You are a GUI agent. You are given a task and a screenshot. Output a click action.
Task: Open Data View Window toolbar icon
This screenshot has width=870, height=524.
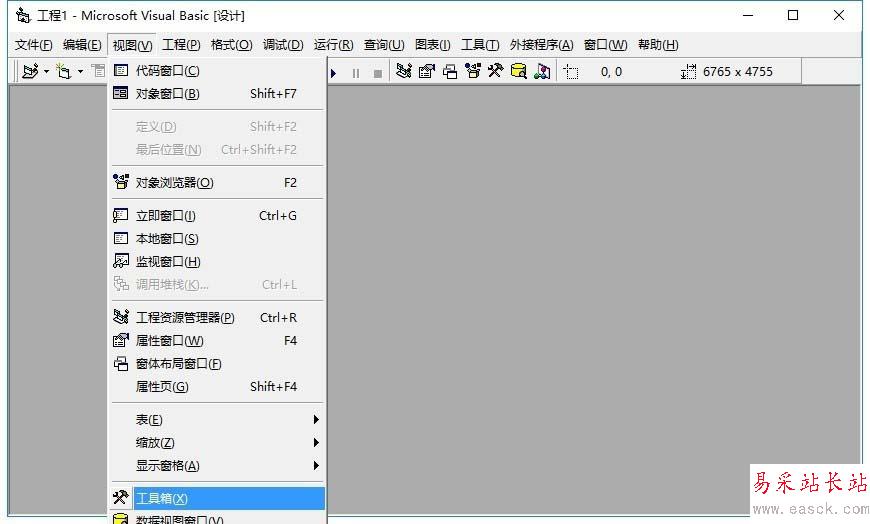tap(518, 71)
